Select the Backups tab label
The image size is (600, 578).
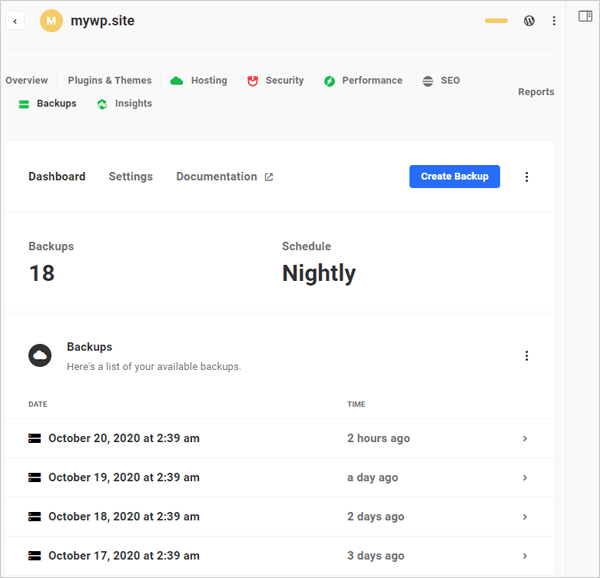(x=57, y=103)
